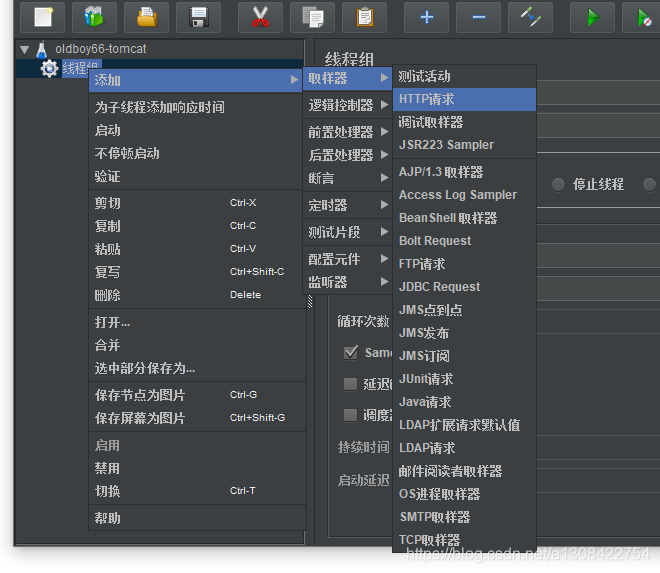Expand the 添加 submenu arrow
This screenshot has height=573, width=660.
click(x=294, y=80)
